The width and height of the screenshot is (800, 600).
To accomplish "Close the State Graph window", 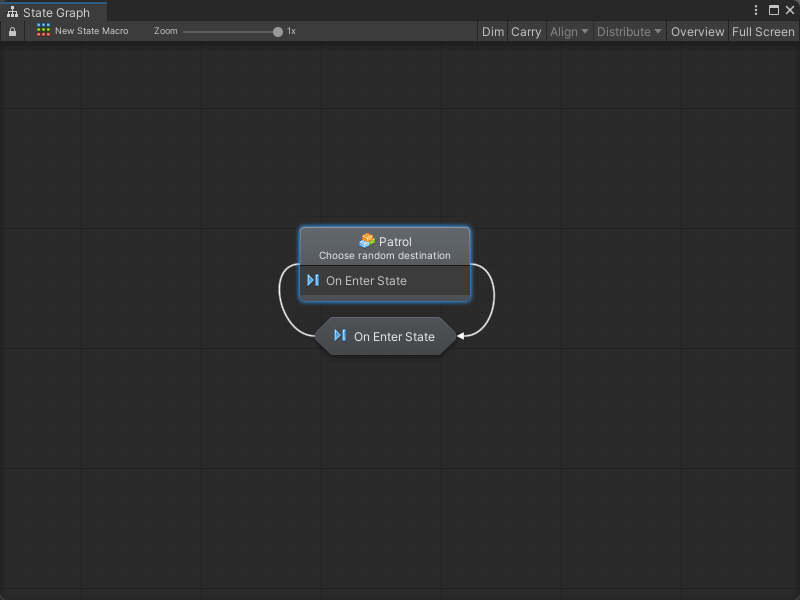I will (789, 10).
